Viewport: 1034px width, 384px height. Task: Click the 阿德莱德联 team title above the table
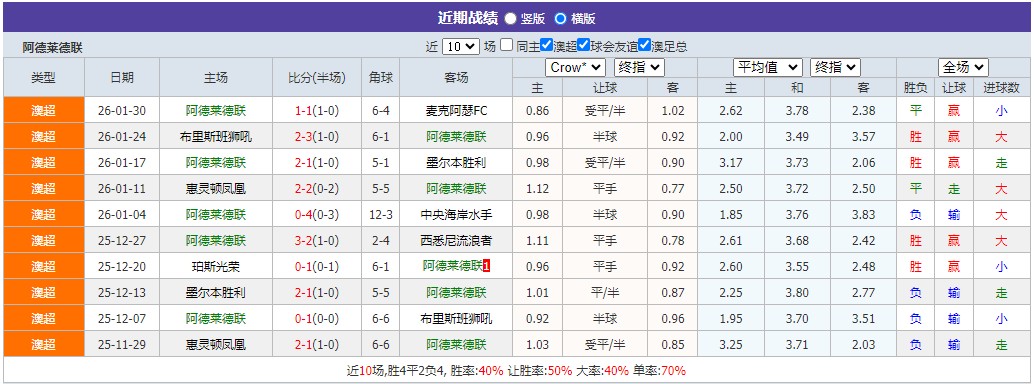click(53, 48)
